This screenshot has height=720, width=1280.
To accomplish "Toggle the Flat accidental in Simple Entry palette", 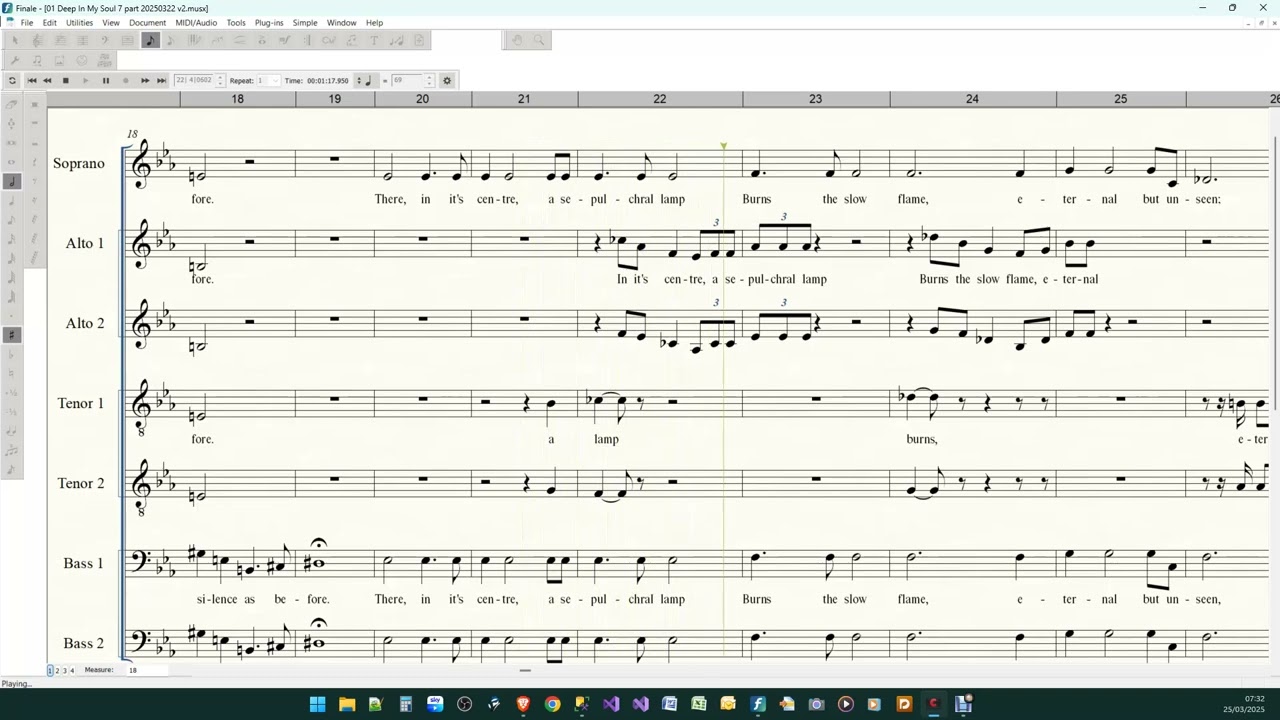I will tap(12, 354).
